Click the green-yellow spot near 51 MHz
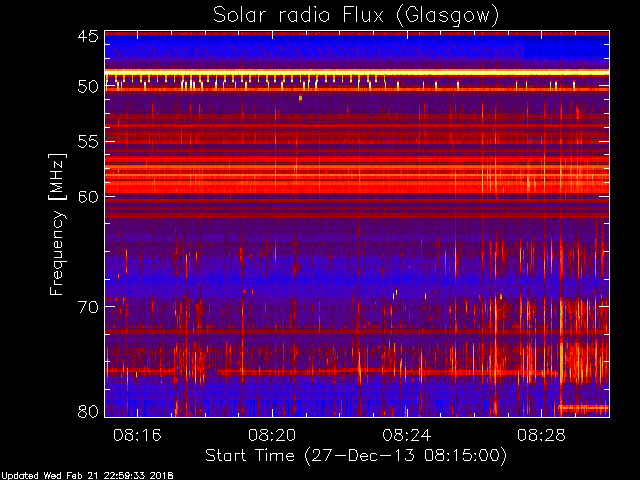 [x=300, y=98]
